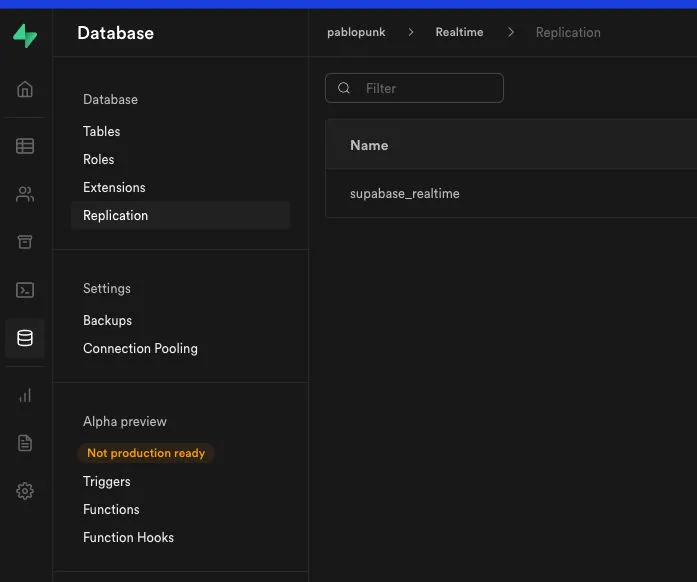The width and height of the screenshot is (697, 582).
Task: Open the Home icon in sidebar
Action: pyautogui.click(x=25, y=89)
